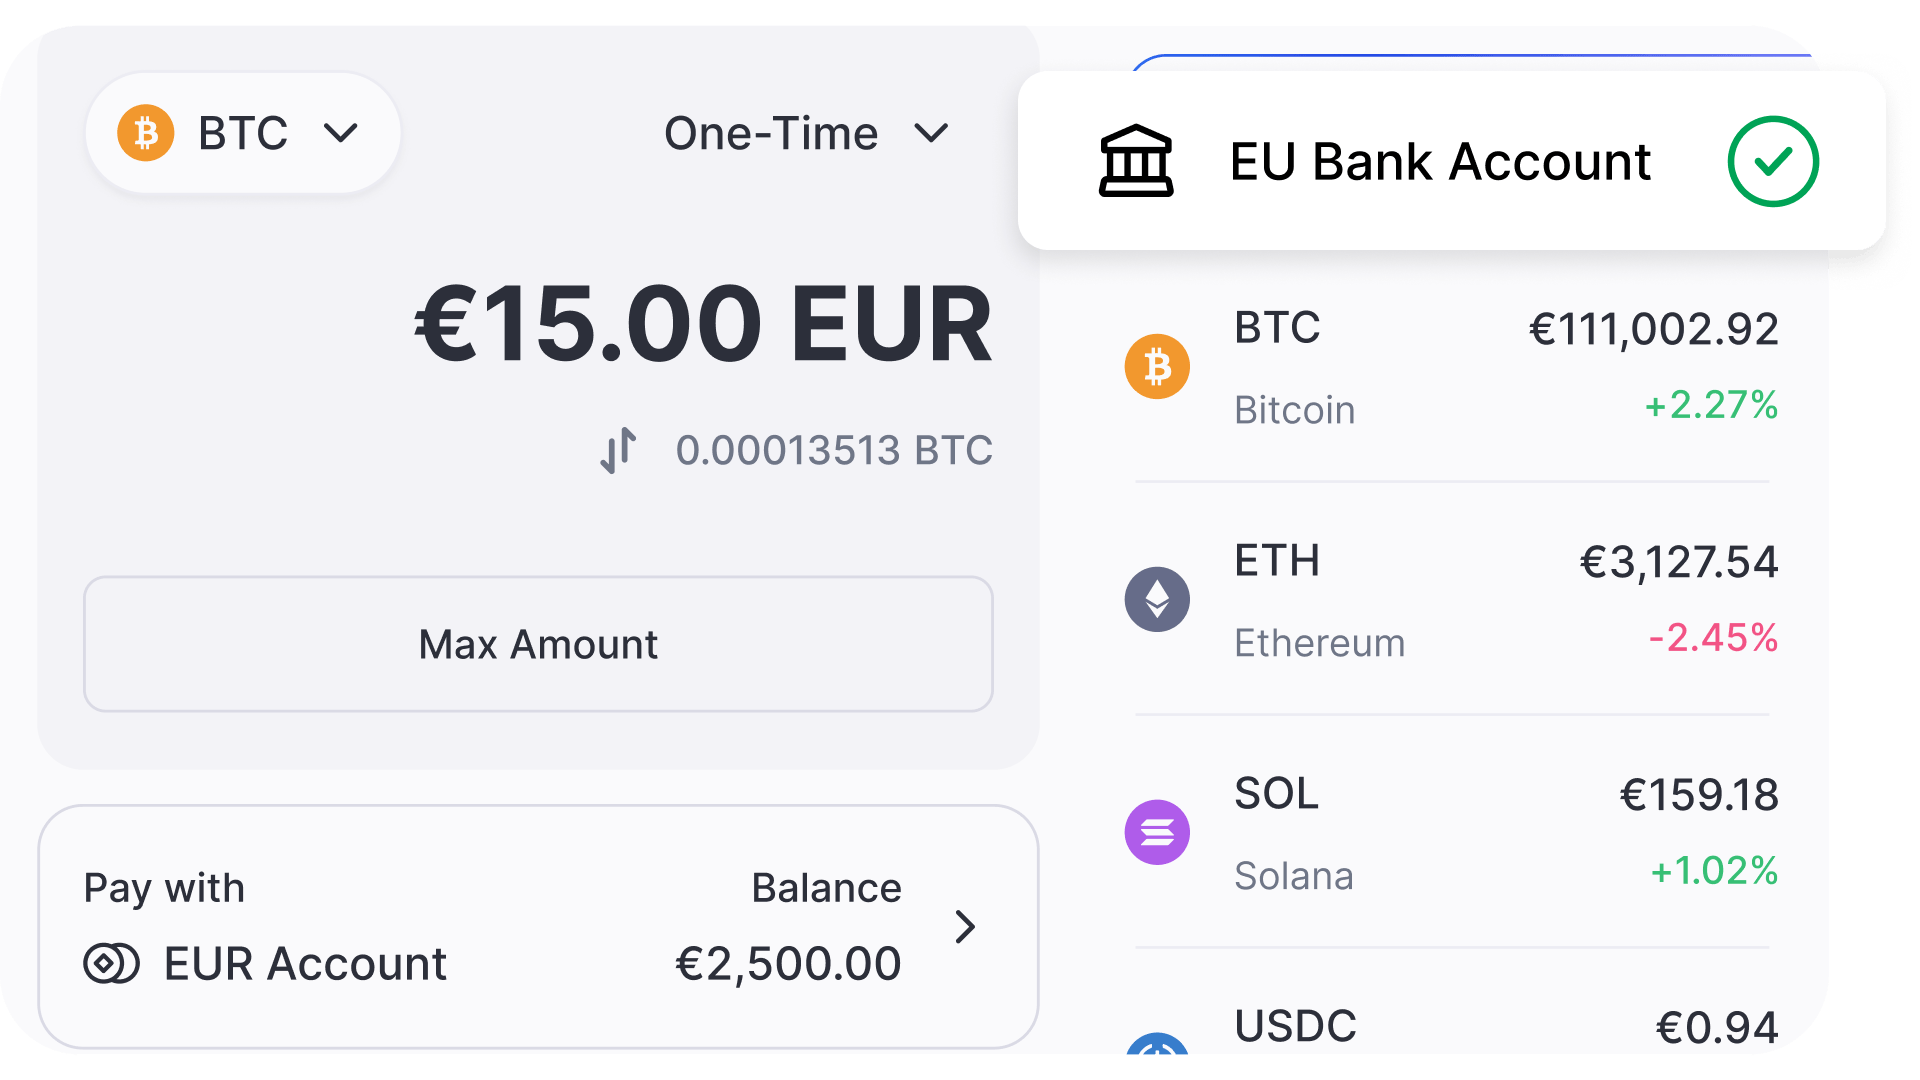Click the bank building icon for EU Bank Account
1920x1080 pixels.
1136,162
